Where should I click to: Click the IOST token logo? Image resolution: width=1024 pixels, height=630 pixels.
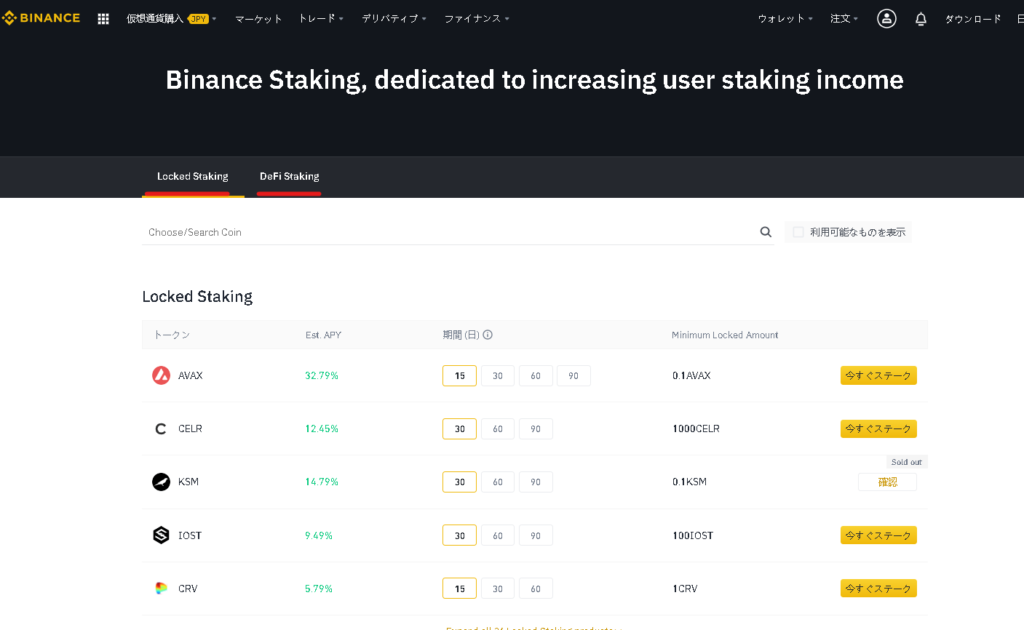coord(161,535)
